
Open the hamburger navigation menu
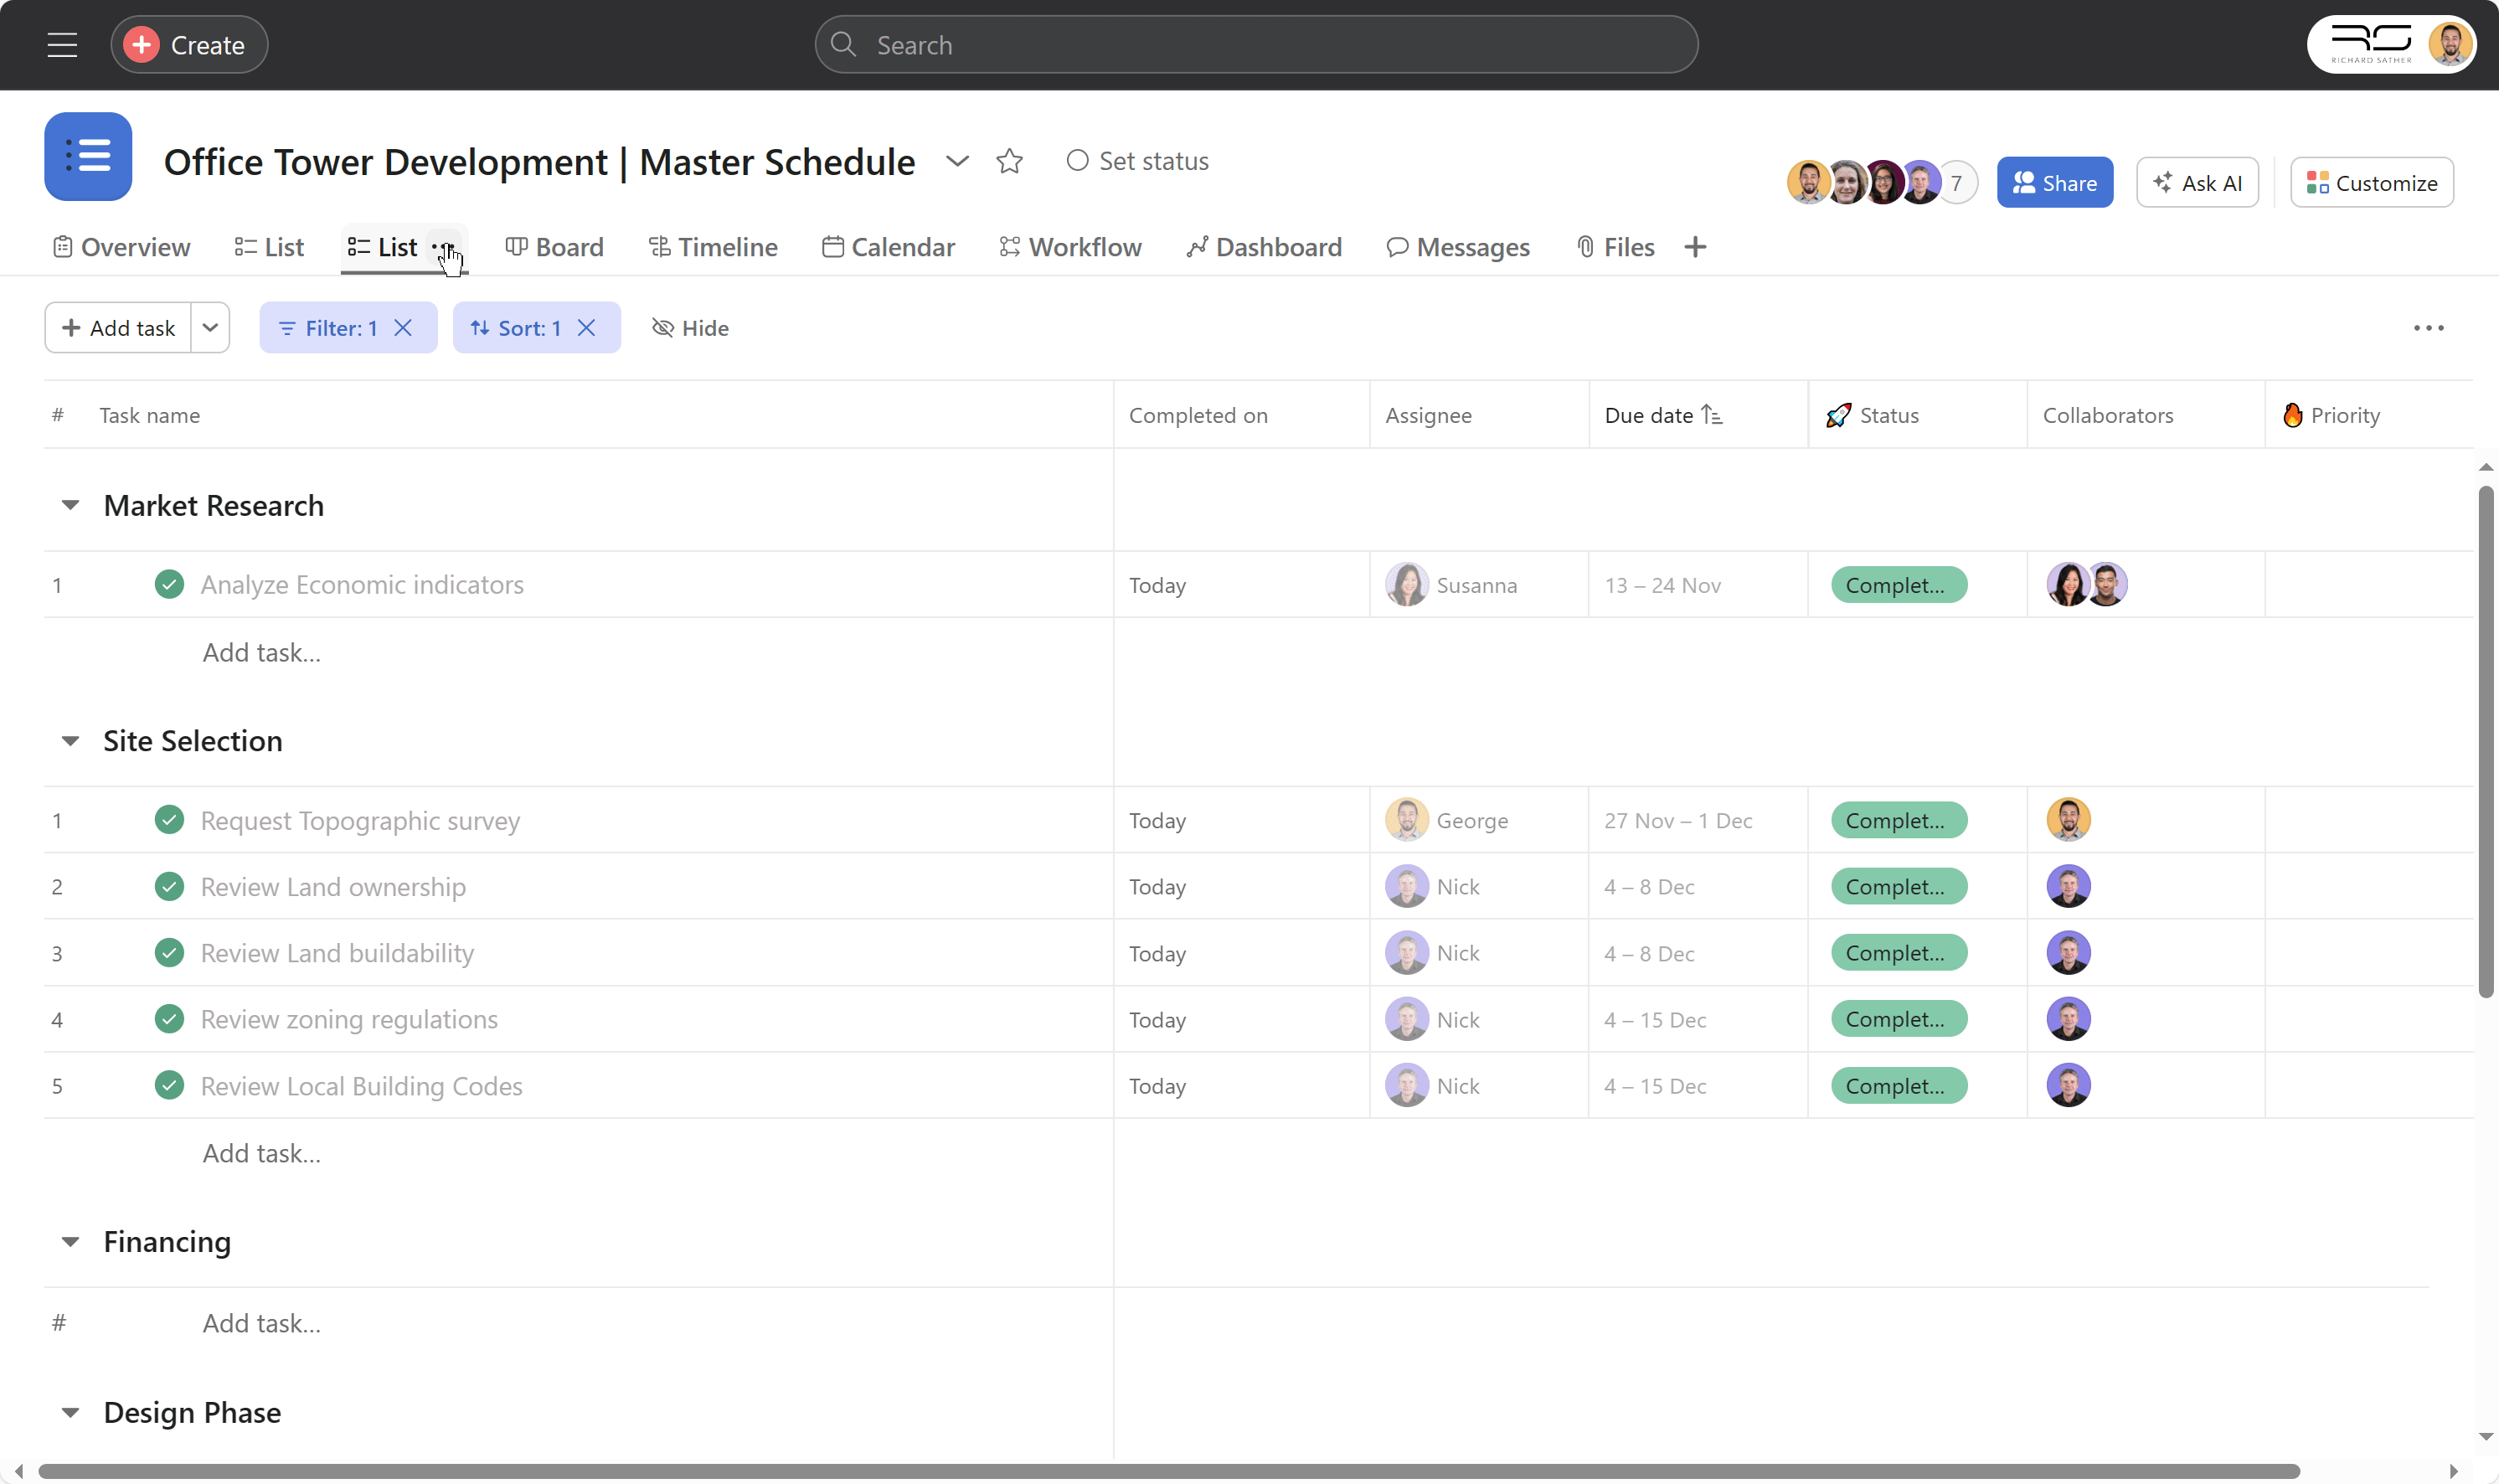click(62, 45)
